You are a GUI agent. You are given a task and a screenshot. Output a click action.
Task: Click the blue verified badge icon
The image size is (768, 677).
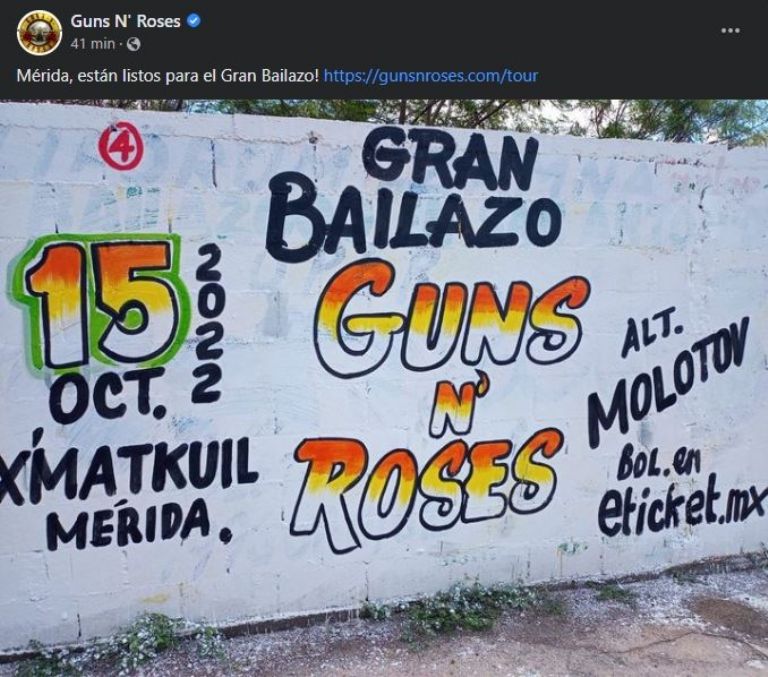tap(194, 21)
